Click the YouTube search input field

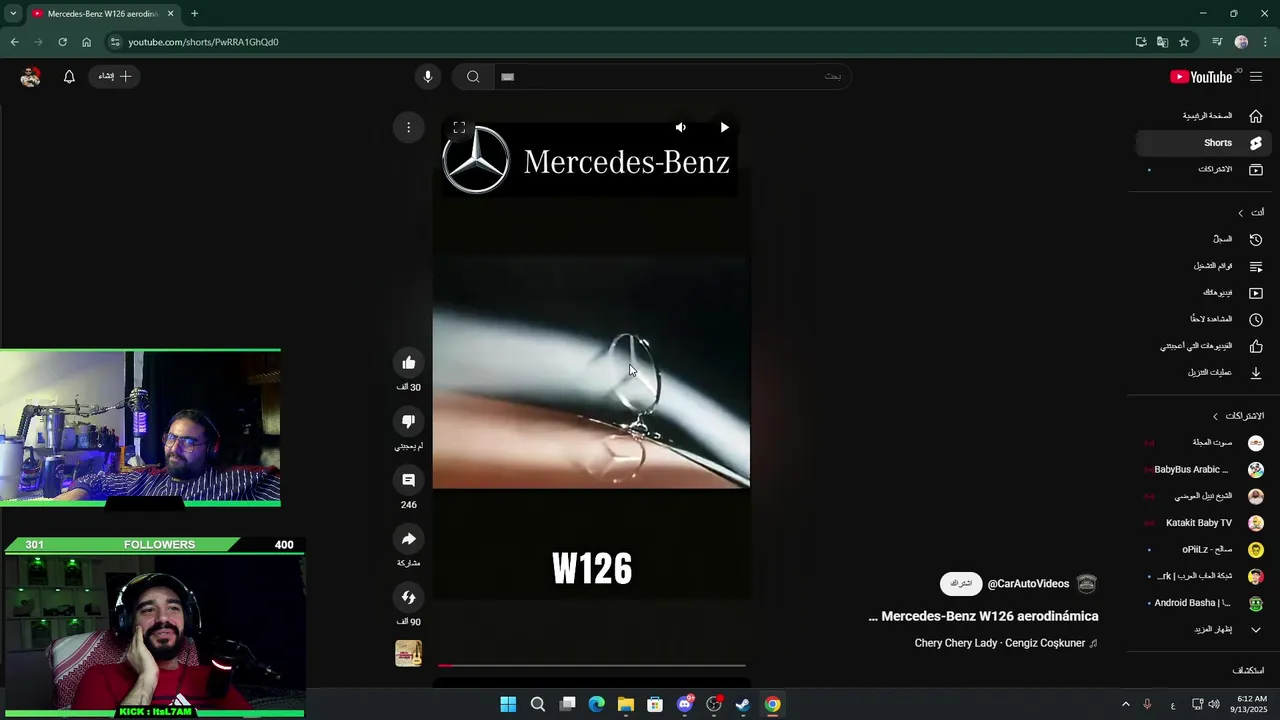coord(672,77)
